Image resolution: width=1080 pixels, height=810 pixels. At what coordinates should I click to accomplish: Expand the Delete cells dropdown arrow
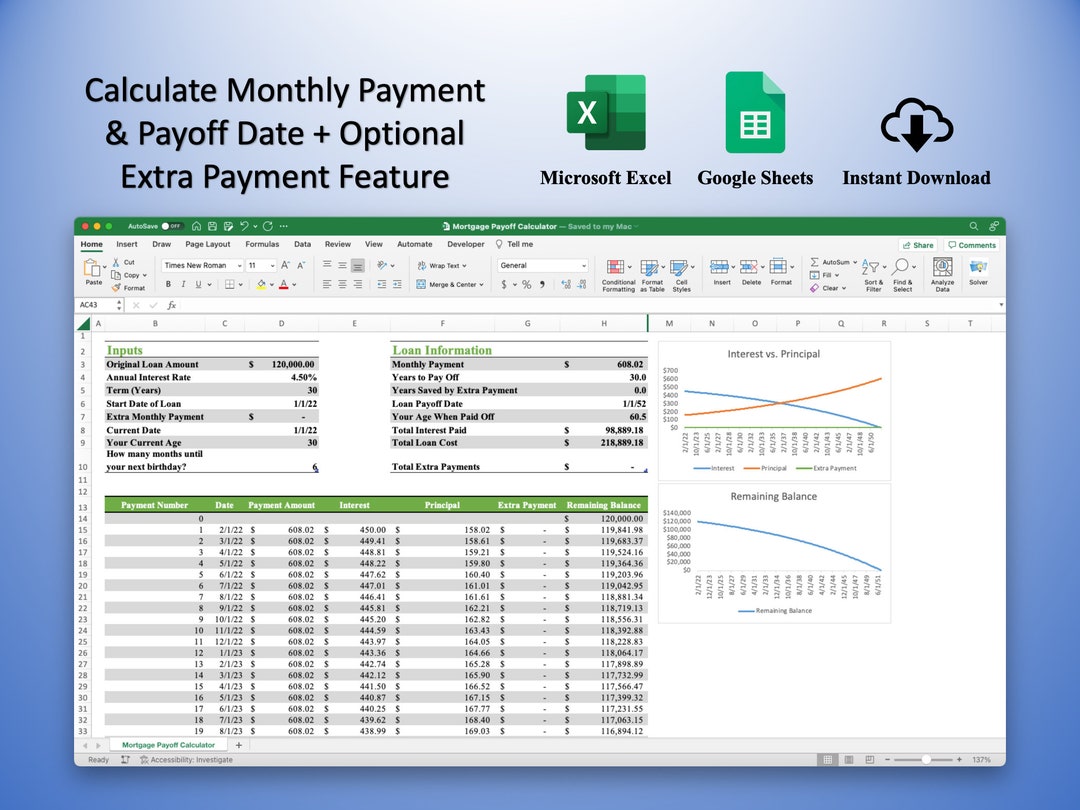pos(763,267)
